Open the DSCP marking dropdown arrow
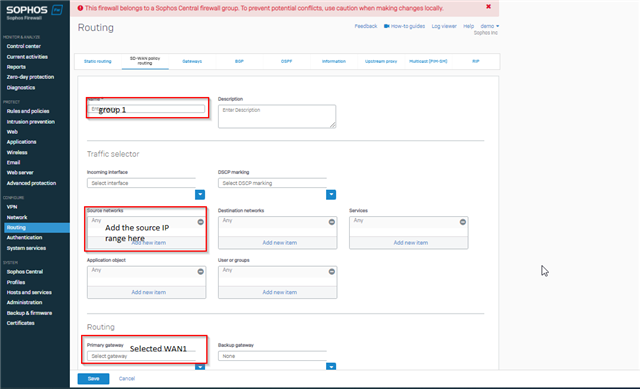The image size is (640, 389). [331, 195]
